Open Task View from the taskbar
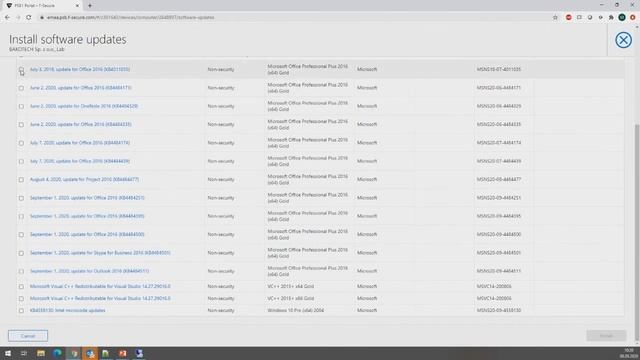This screenshot has width=640, height=360. coord(24,353)
